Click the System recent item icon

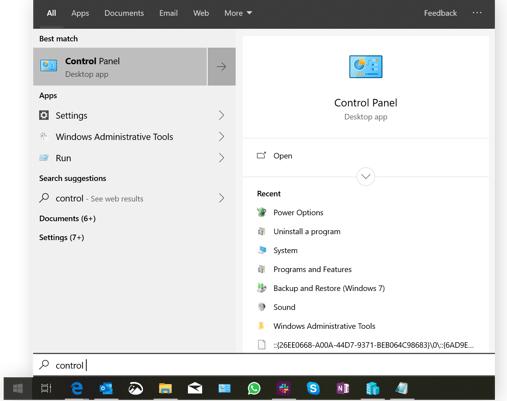coord(262,250)
